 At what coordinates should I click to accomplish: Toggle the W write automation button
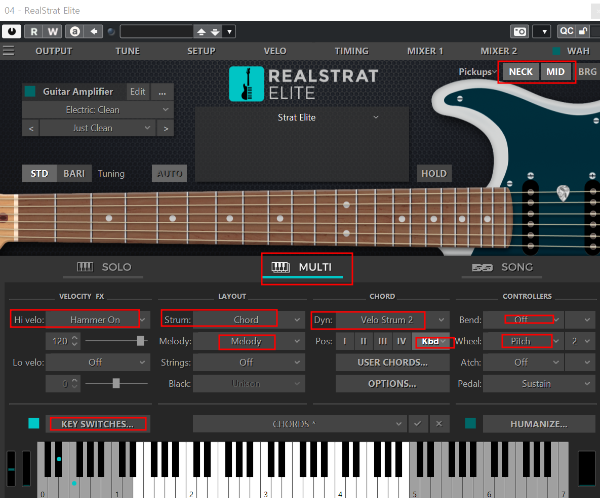click(52, 31)
